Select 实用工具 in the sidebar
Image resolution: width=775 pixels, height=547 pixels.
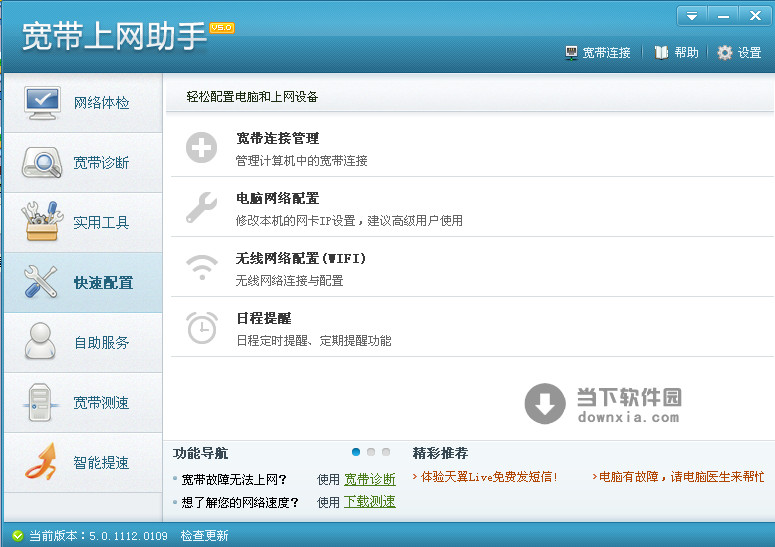pyautogui.click(x=83, y=222)
